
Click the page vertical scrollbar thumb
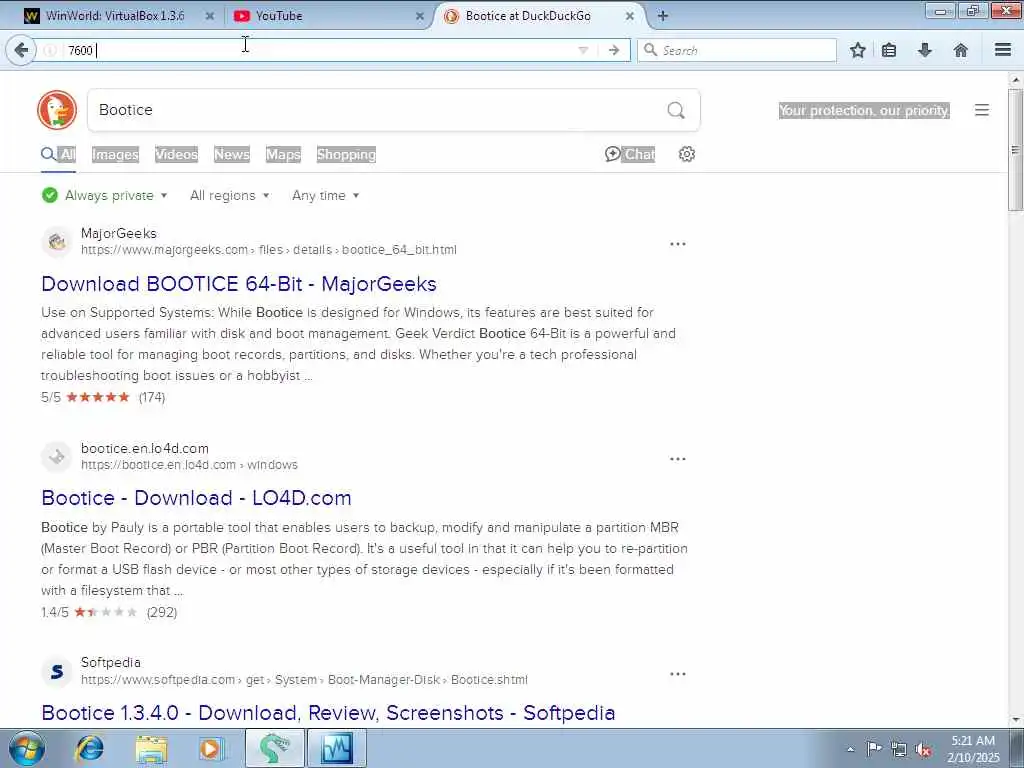[x=1015, y=150]
